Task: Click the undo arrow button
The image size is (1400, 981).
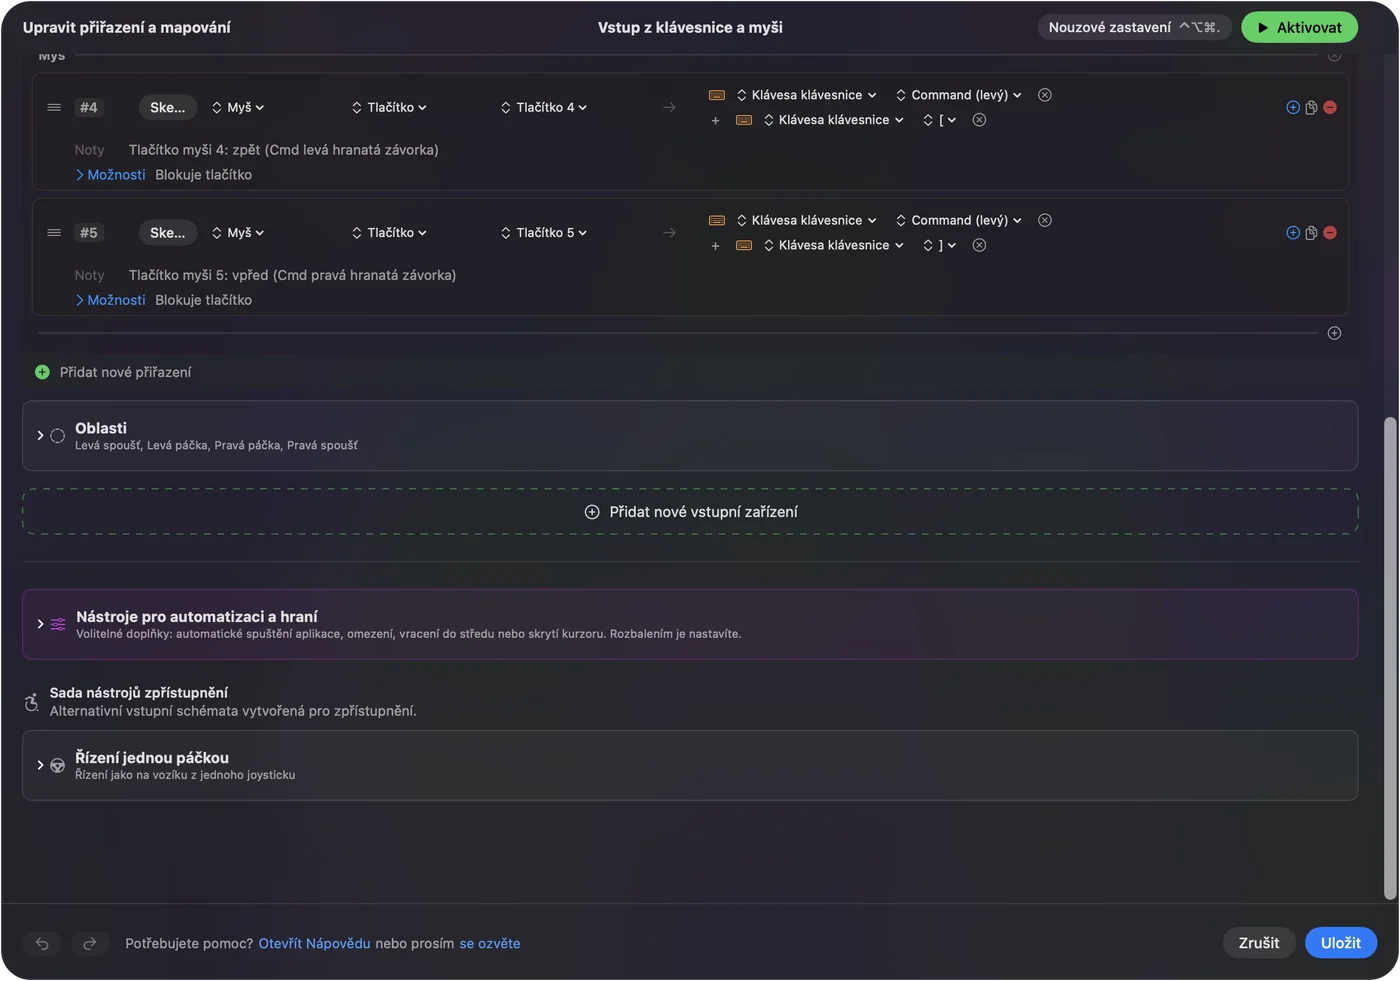Action: [42, 943]
